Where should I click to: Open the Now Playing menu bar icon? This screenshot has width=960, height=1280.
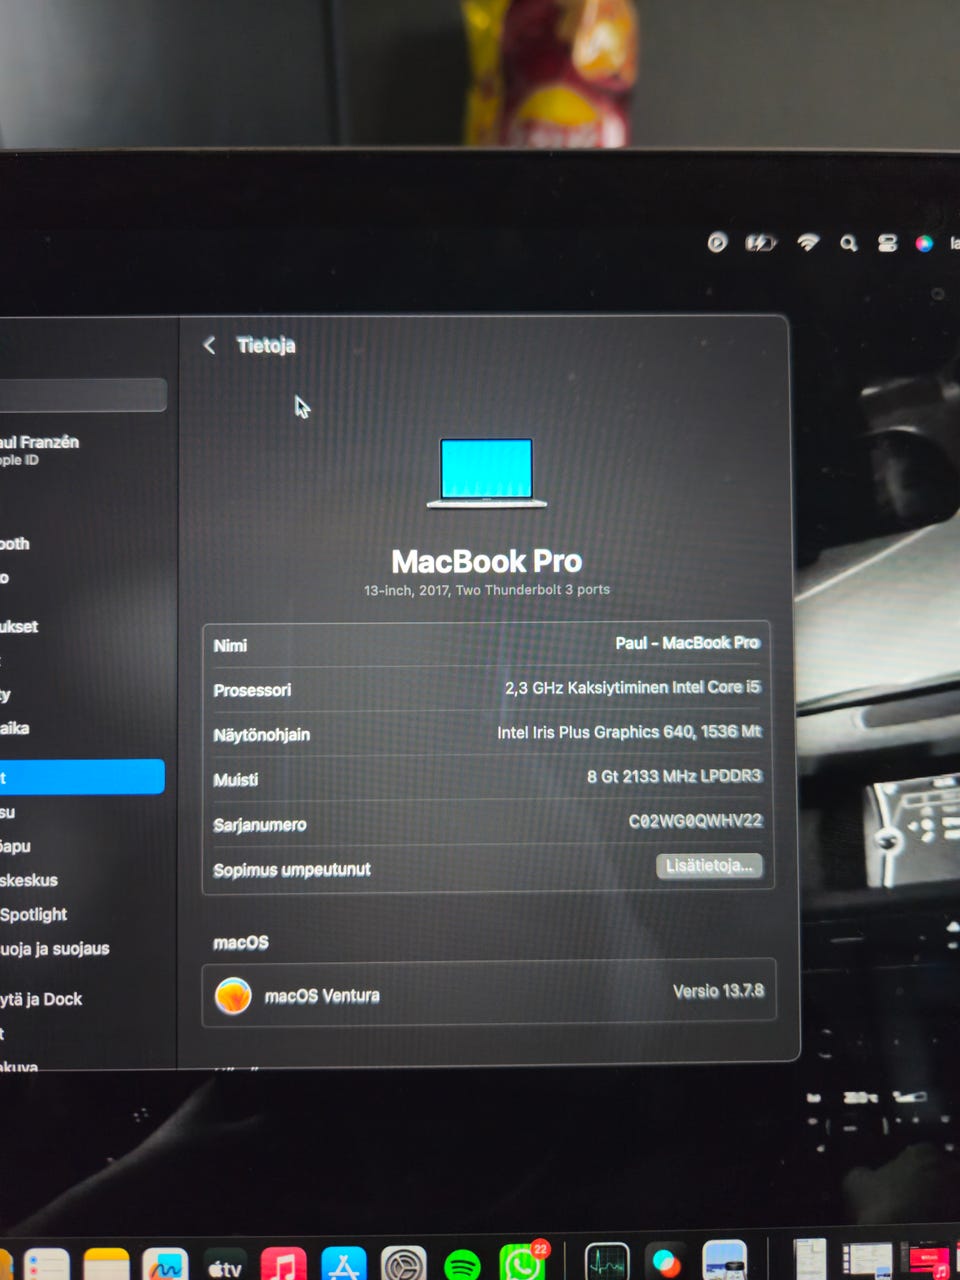[717, 242]
